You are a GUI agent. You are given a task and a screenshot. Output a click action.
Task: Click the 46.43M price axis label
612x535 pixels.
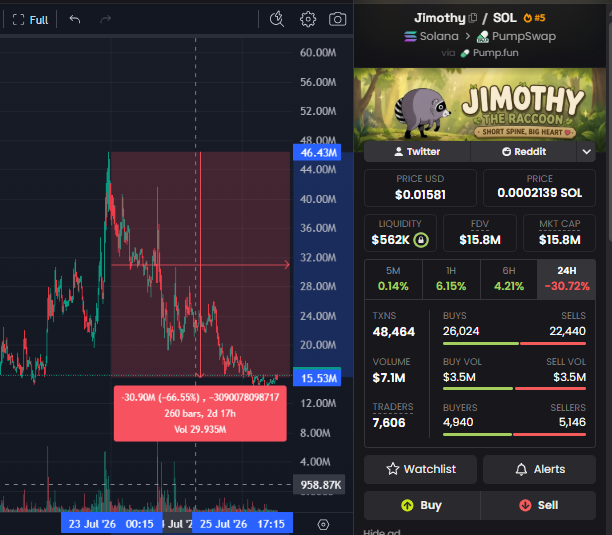tap(317, 153)
